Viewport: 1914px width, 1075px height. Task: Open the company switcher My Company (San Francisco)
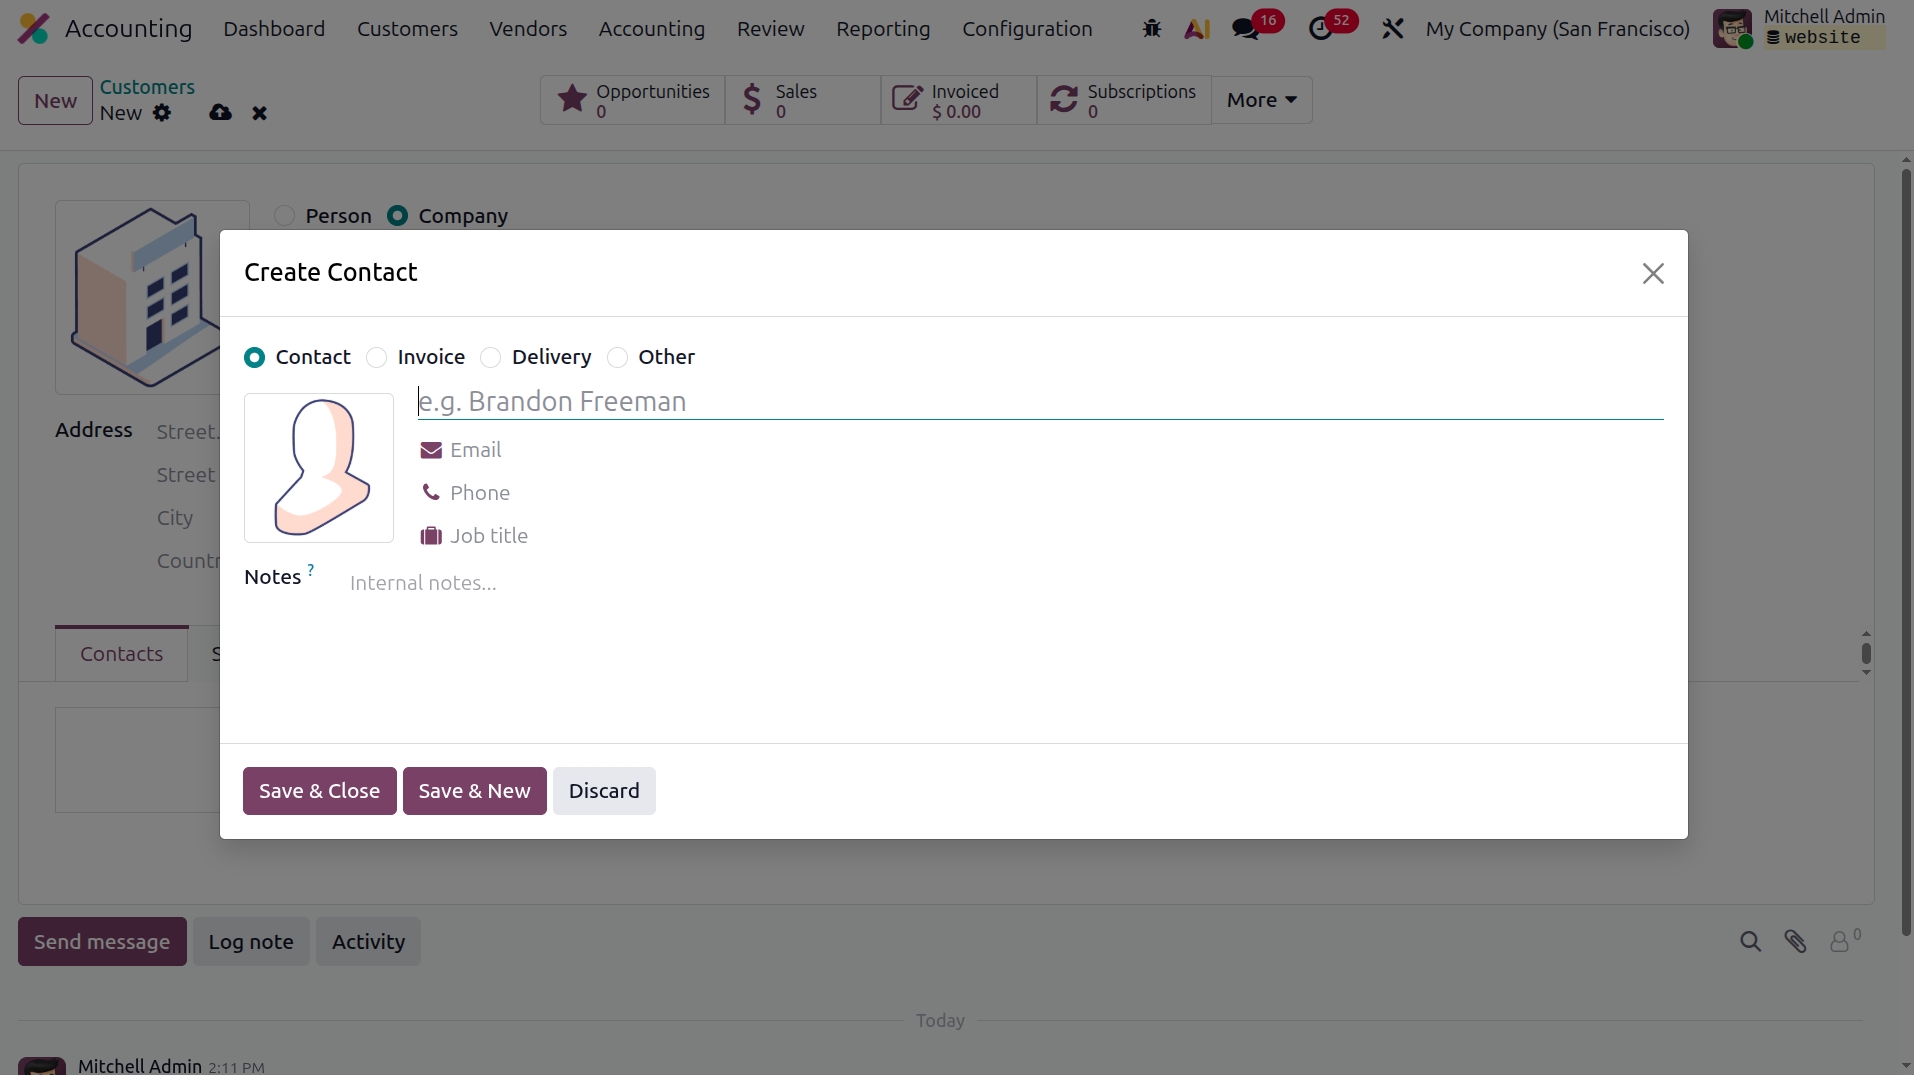(x=1558, y=29)
